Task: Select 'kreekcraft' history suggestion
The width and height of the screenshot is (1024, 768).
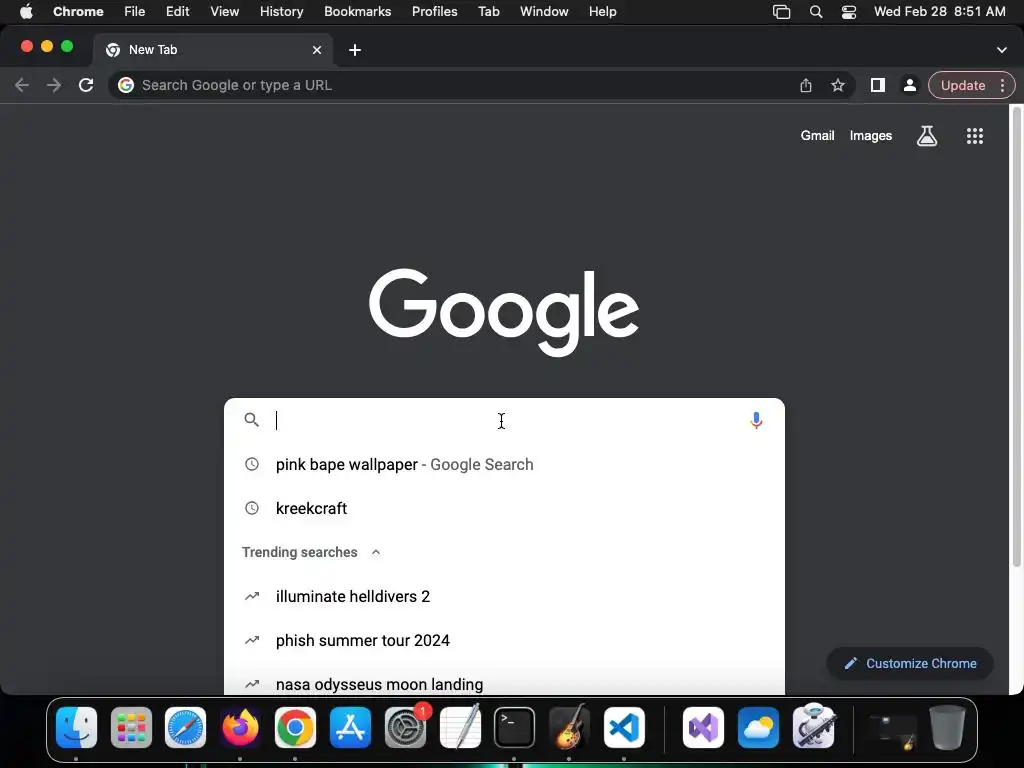Action: [504, 508]
